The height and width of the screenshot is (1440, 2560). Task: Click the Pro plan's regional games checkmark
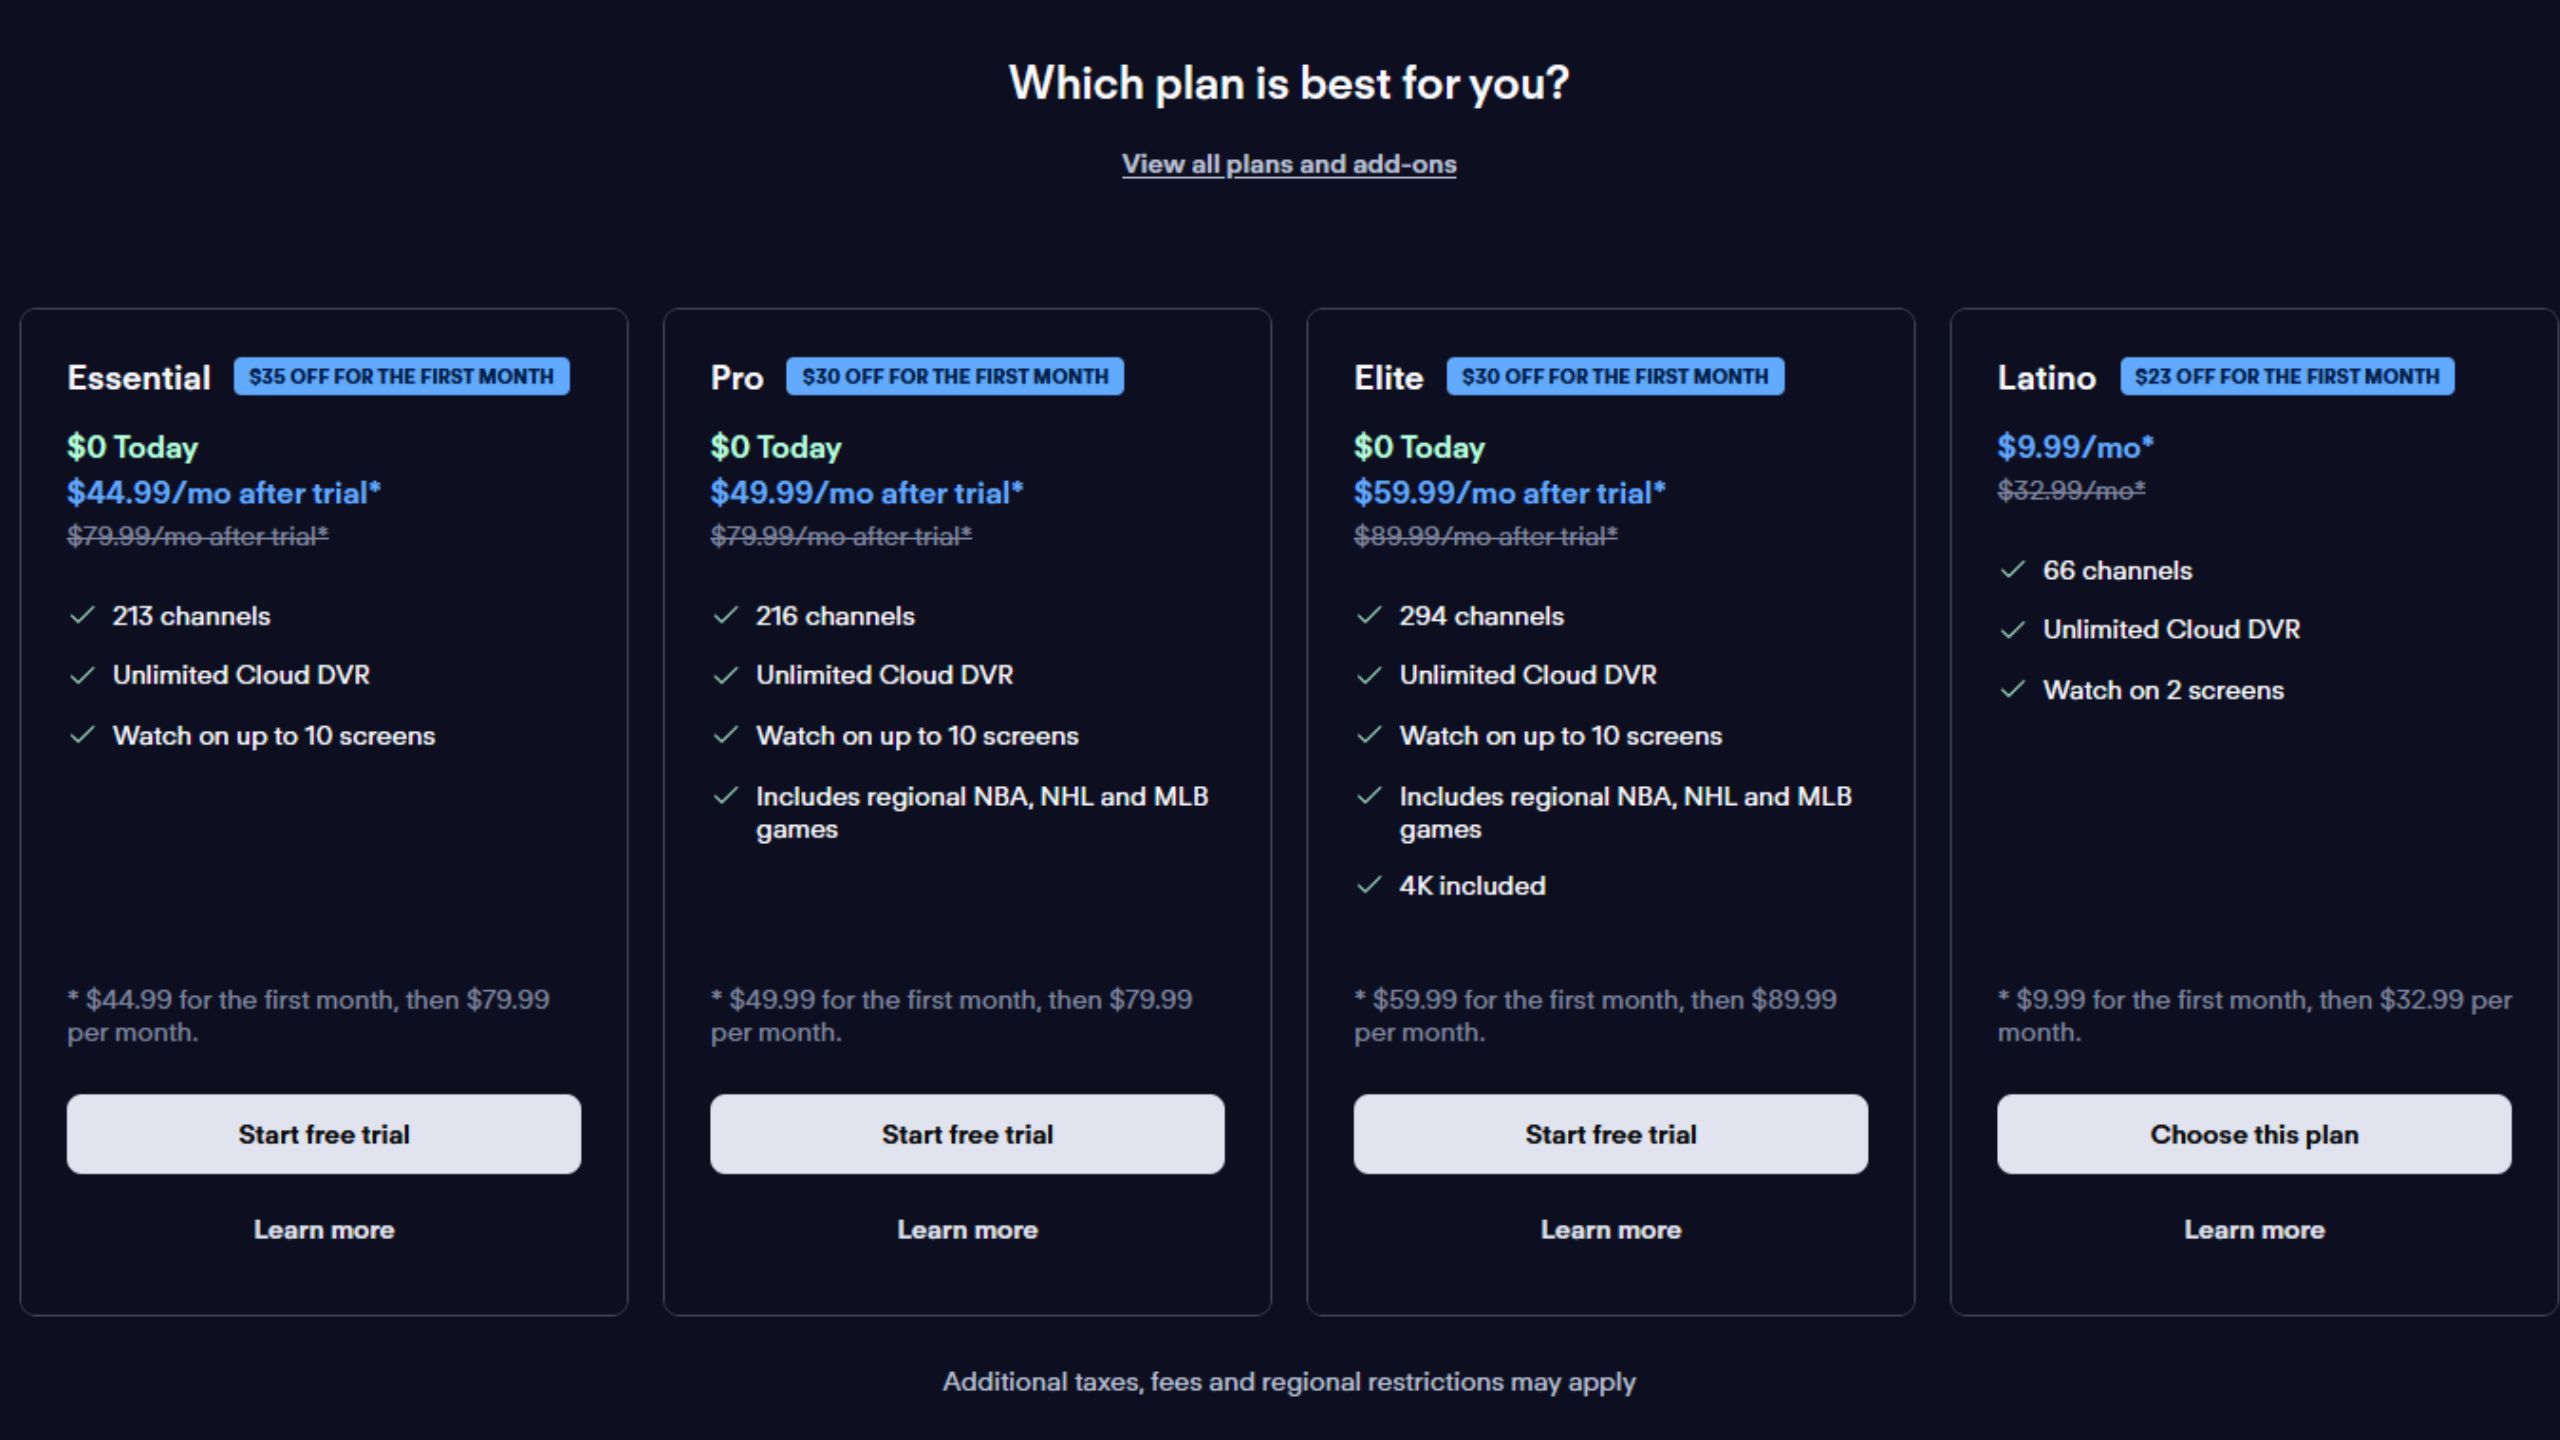coord(725,797)
